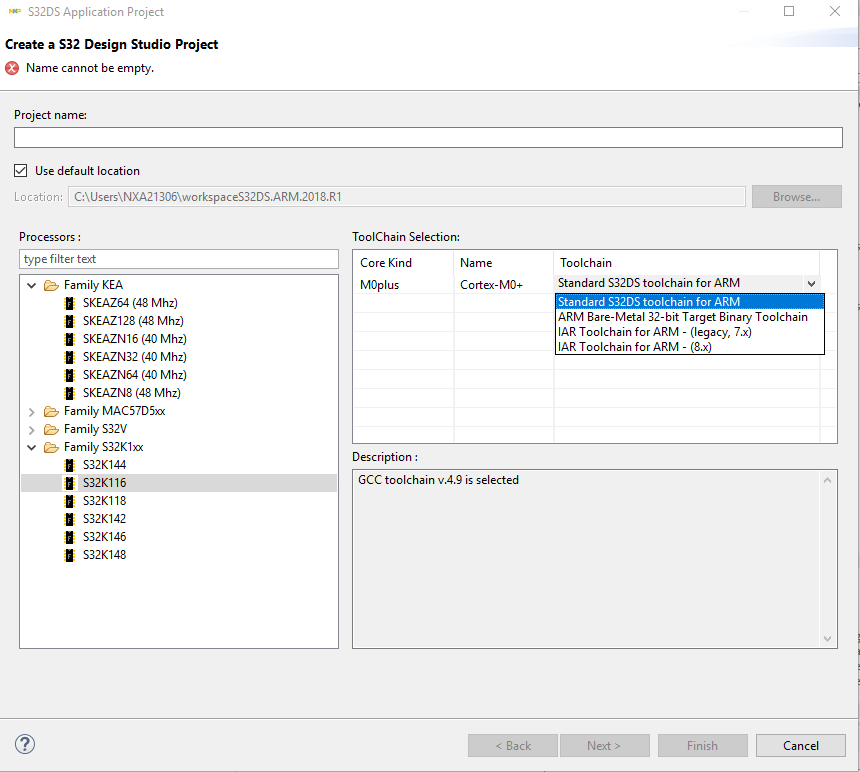The width and height of the screenshot is (860, 772).
Task: Expand the Family MAC57D5xx folder
Action: pyautogui.click(x=32, y=411)
